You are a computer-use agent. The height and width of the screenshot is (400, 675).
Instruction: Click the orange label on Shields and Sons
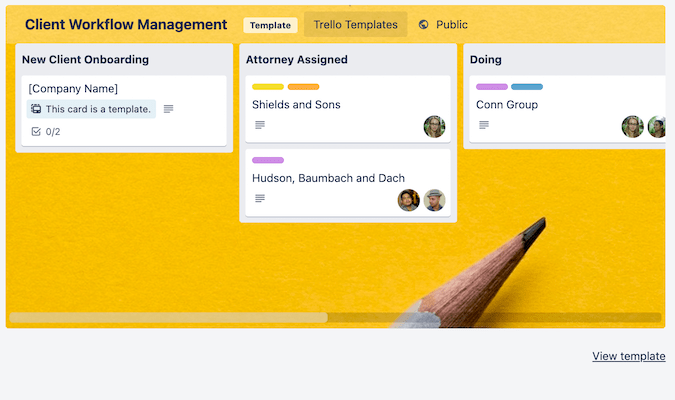[303, 87]
